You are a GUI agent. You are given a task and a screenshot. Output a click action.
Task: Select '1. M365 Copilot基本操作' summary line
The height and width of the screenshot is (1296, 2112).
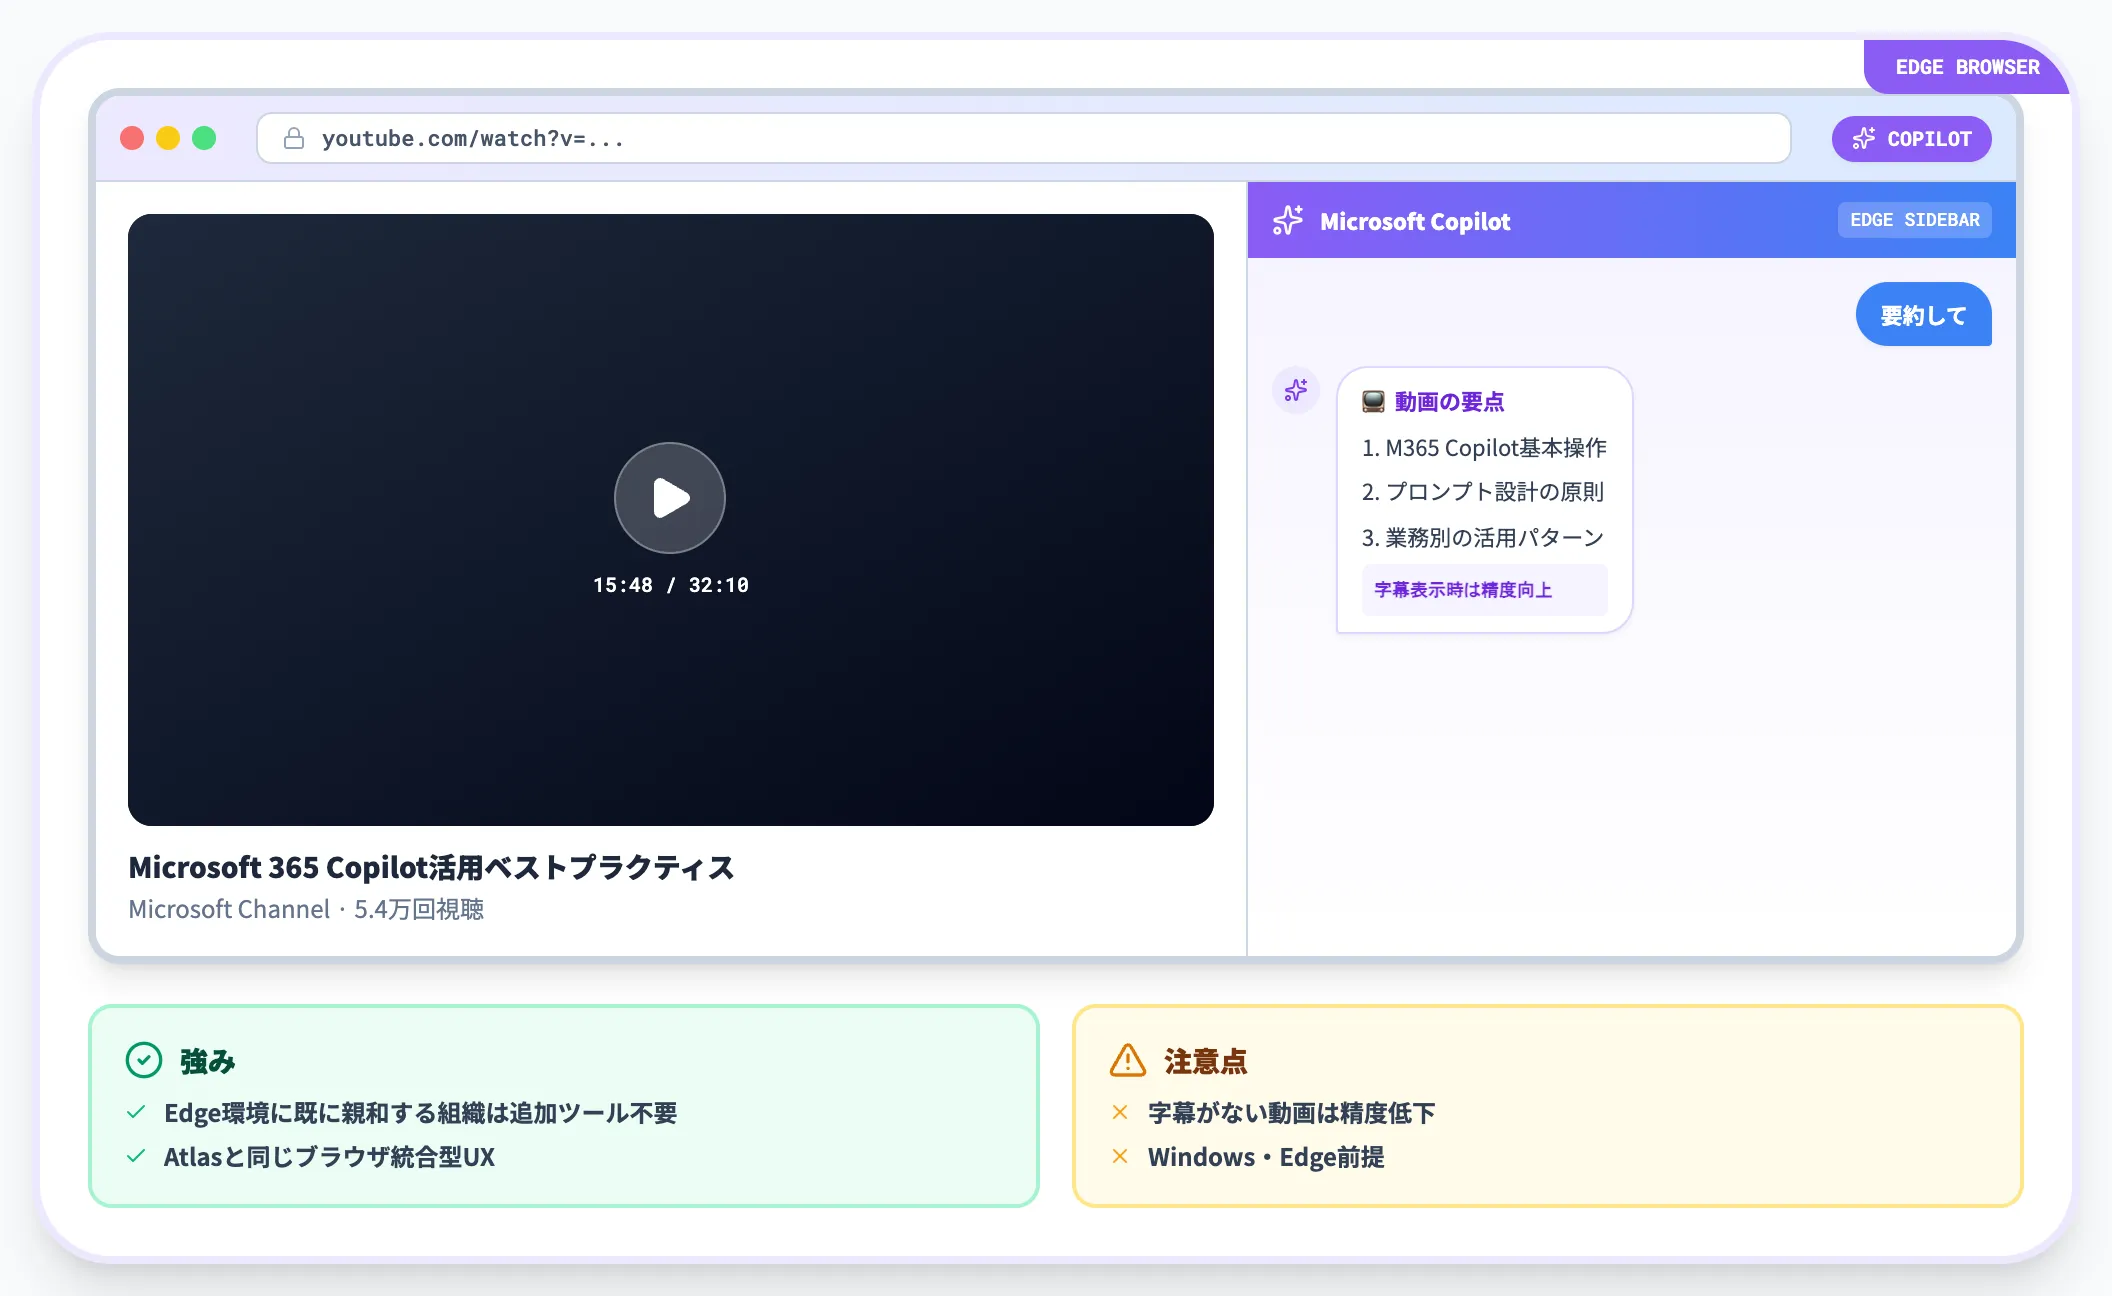point(1484,448)
